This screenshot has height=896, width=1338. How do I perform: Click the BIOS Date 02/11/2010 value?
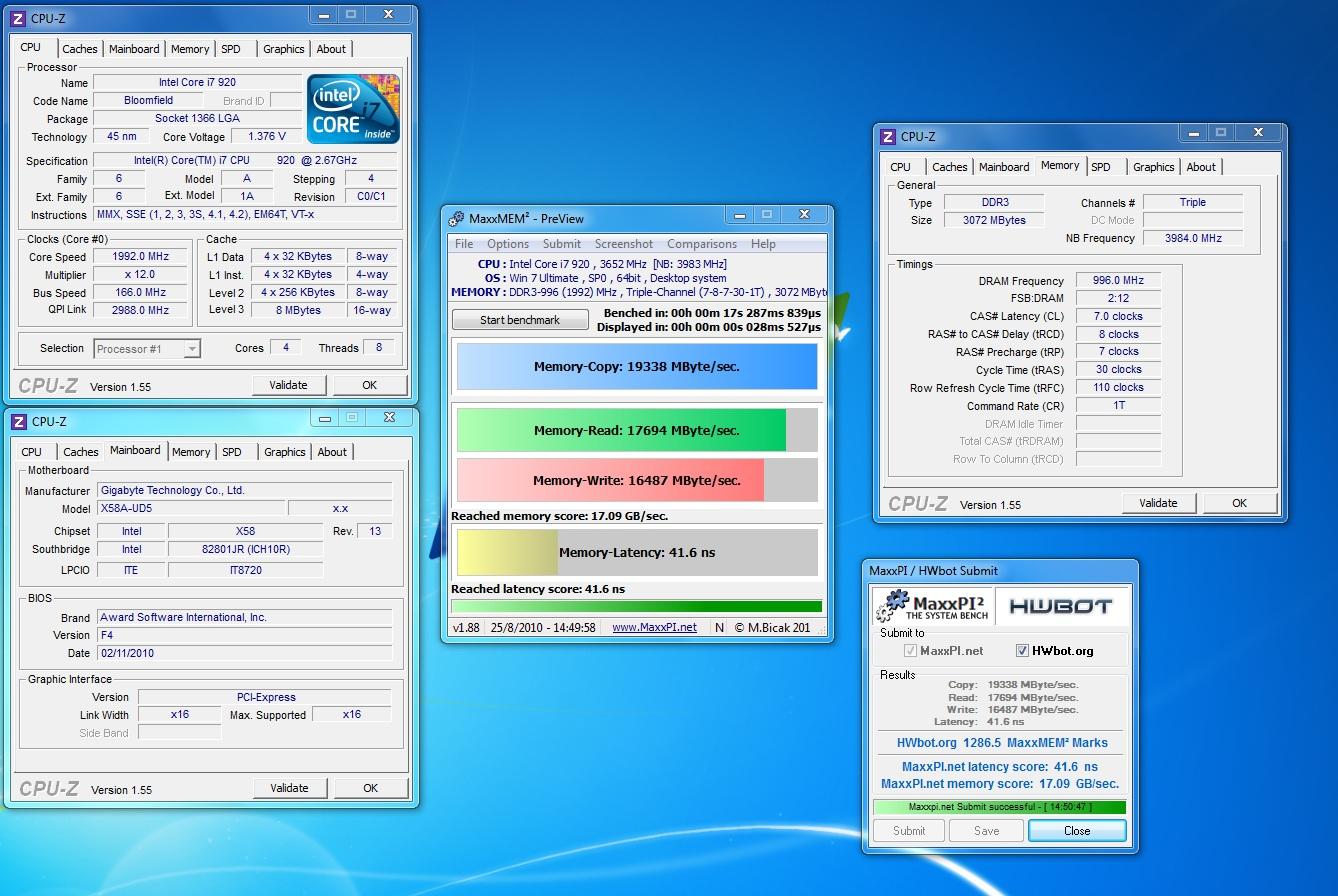245,653
